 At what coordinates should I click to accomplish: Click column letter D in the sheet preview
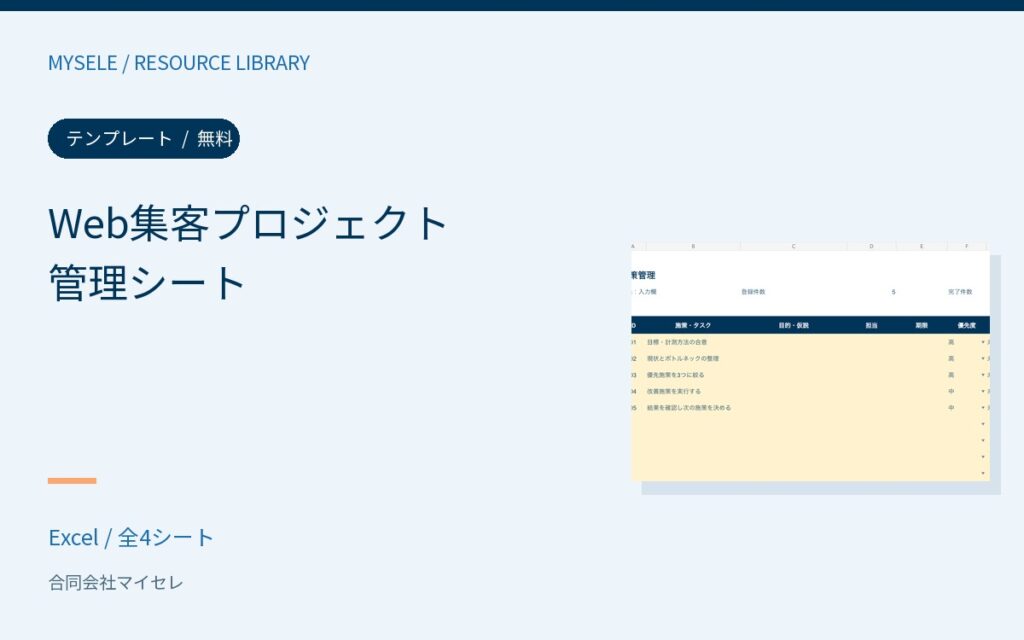[871, 246]
